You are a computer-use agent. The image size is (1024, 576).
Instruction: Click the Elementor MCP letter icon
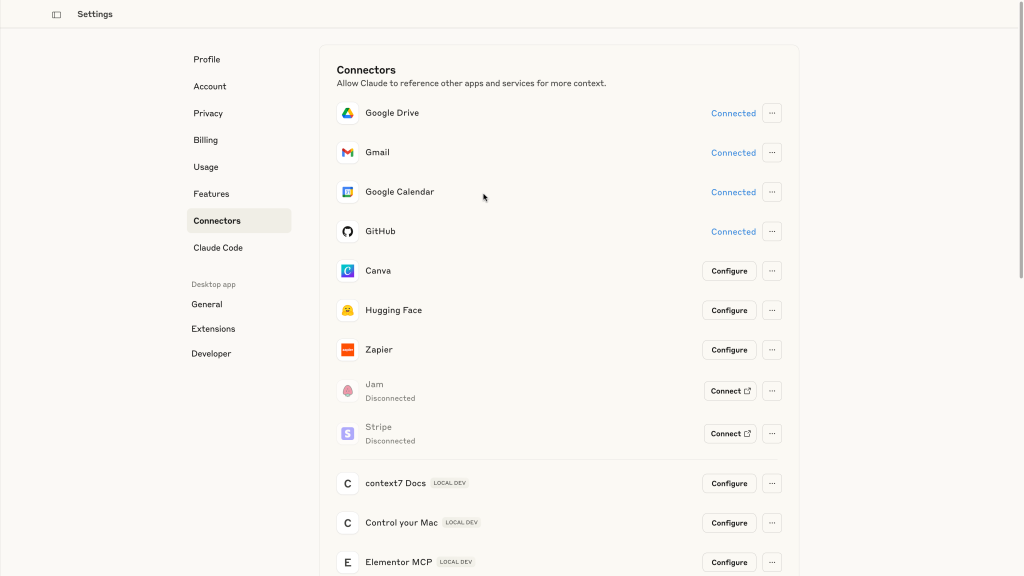coord(347,562)
